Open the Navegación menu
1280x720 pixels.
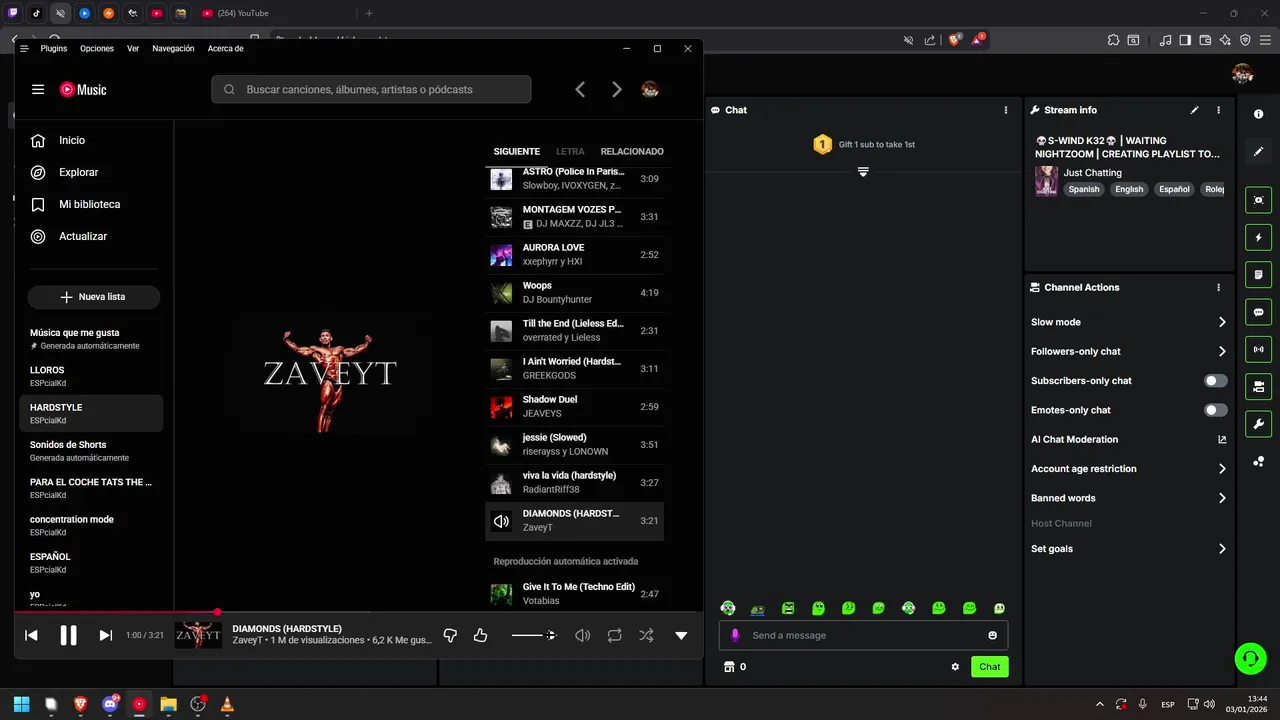[173, 48]
